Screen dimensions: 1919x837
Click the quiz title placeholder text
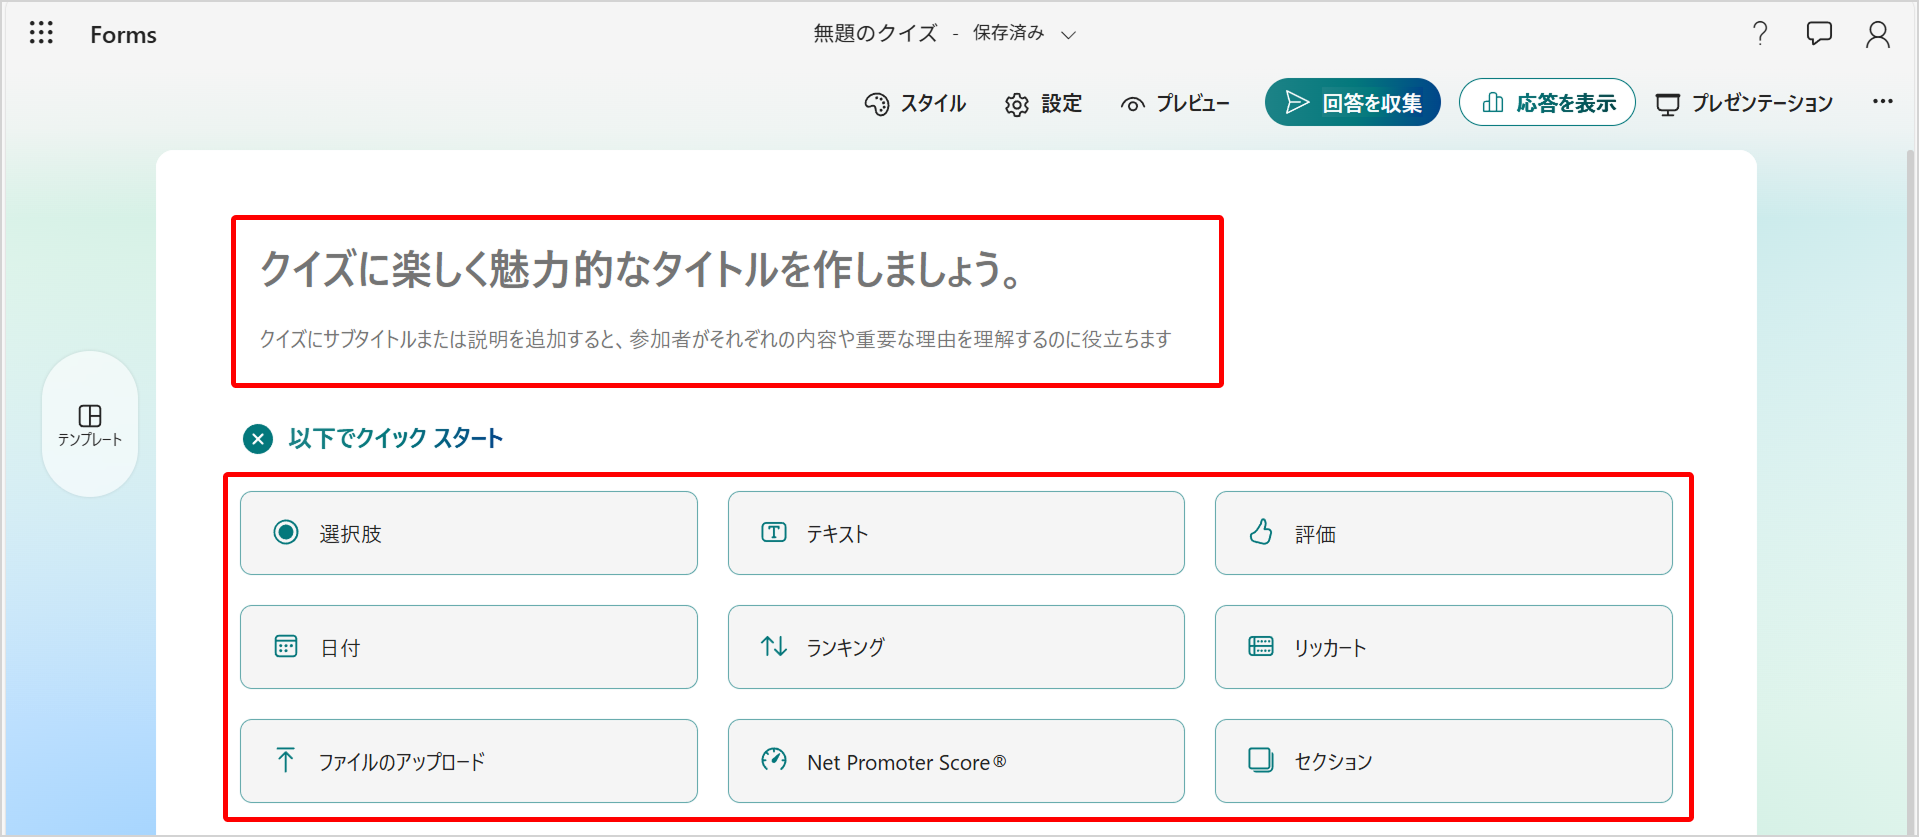640,269
